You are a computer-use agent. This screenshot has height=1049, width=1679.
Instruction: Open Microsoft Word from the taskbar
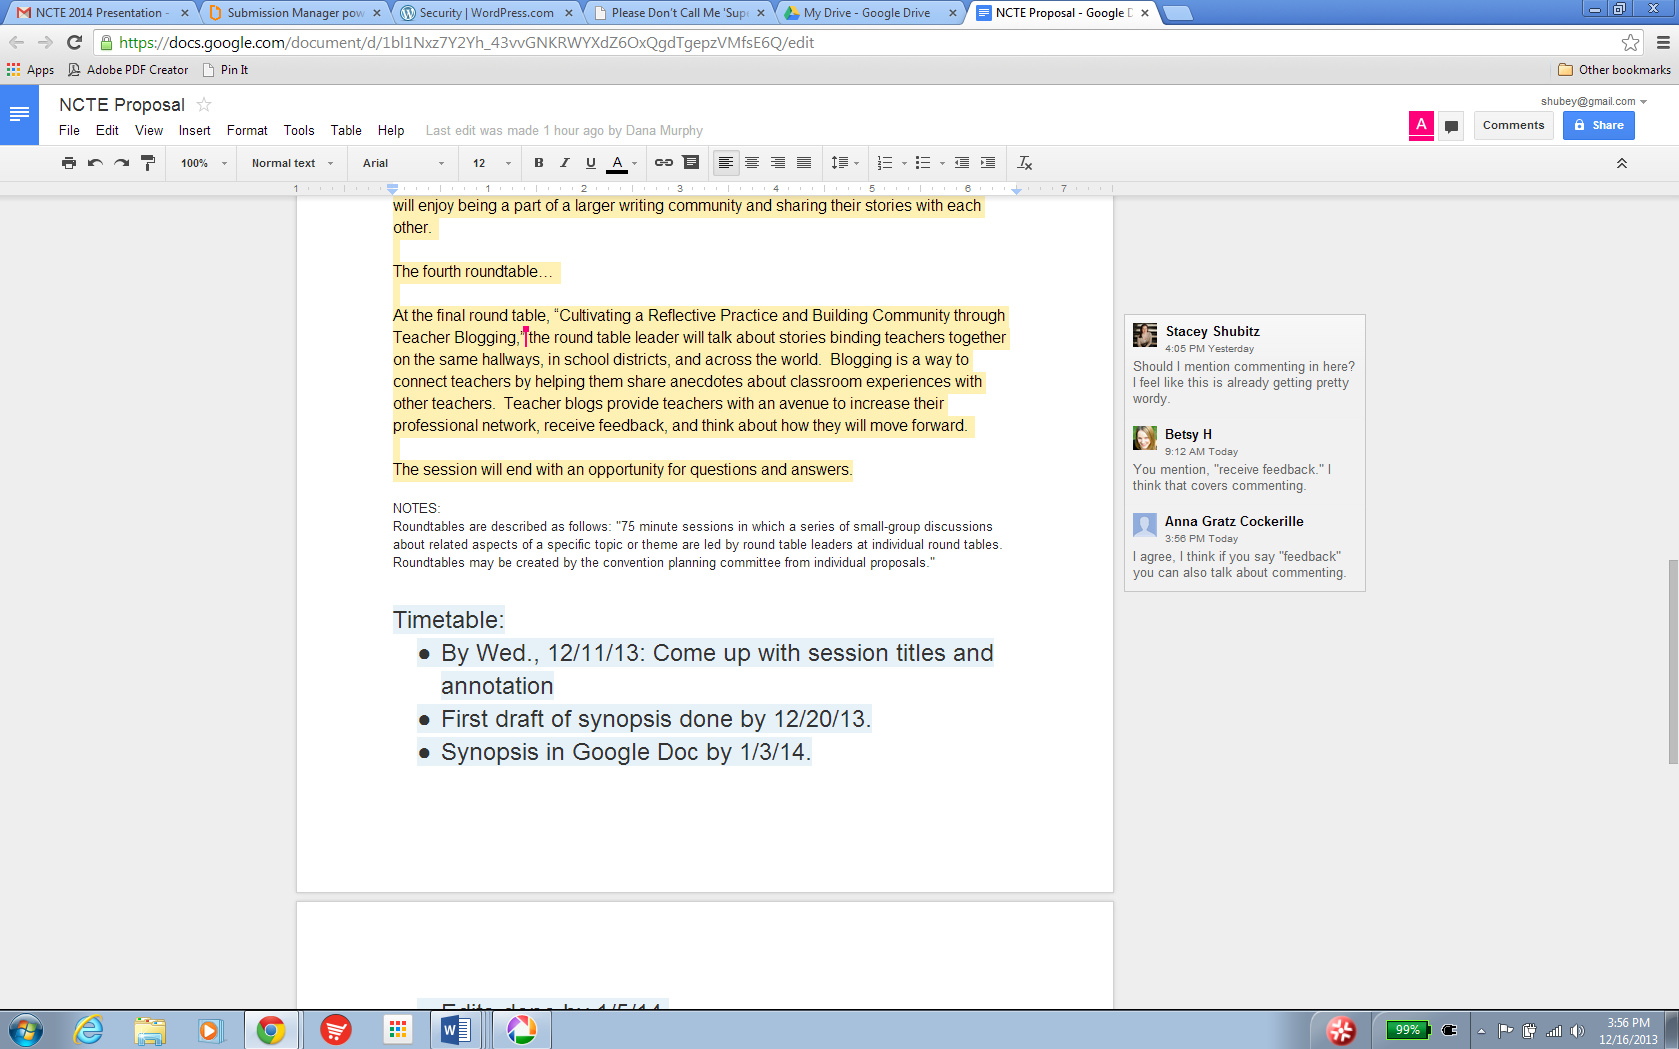pos(456,1029)
